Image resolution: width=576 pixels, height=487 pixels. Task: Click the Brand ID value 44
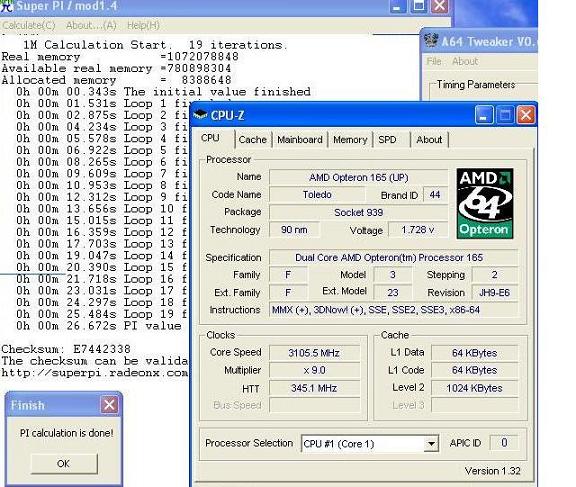pyautogui.click(x=435, y=195)
